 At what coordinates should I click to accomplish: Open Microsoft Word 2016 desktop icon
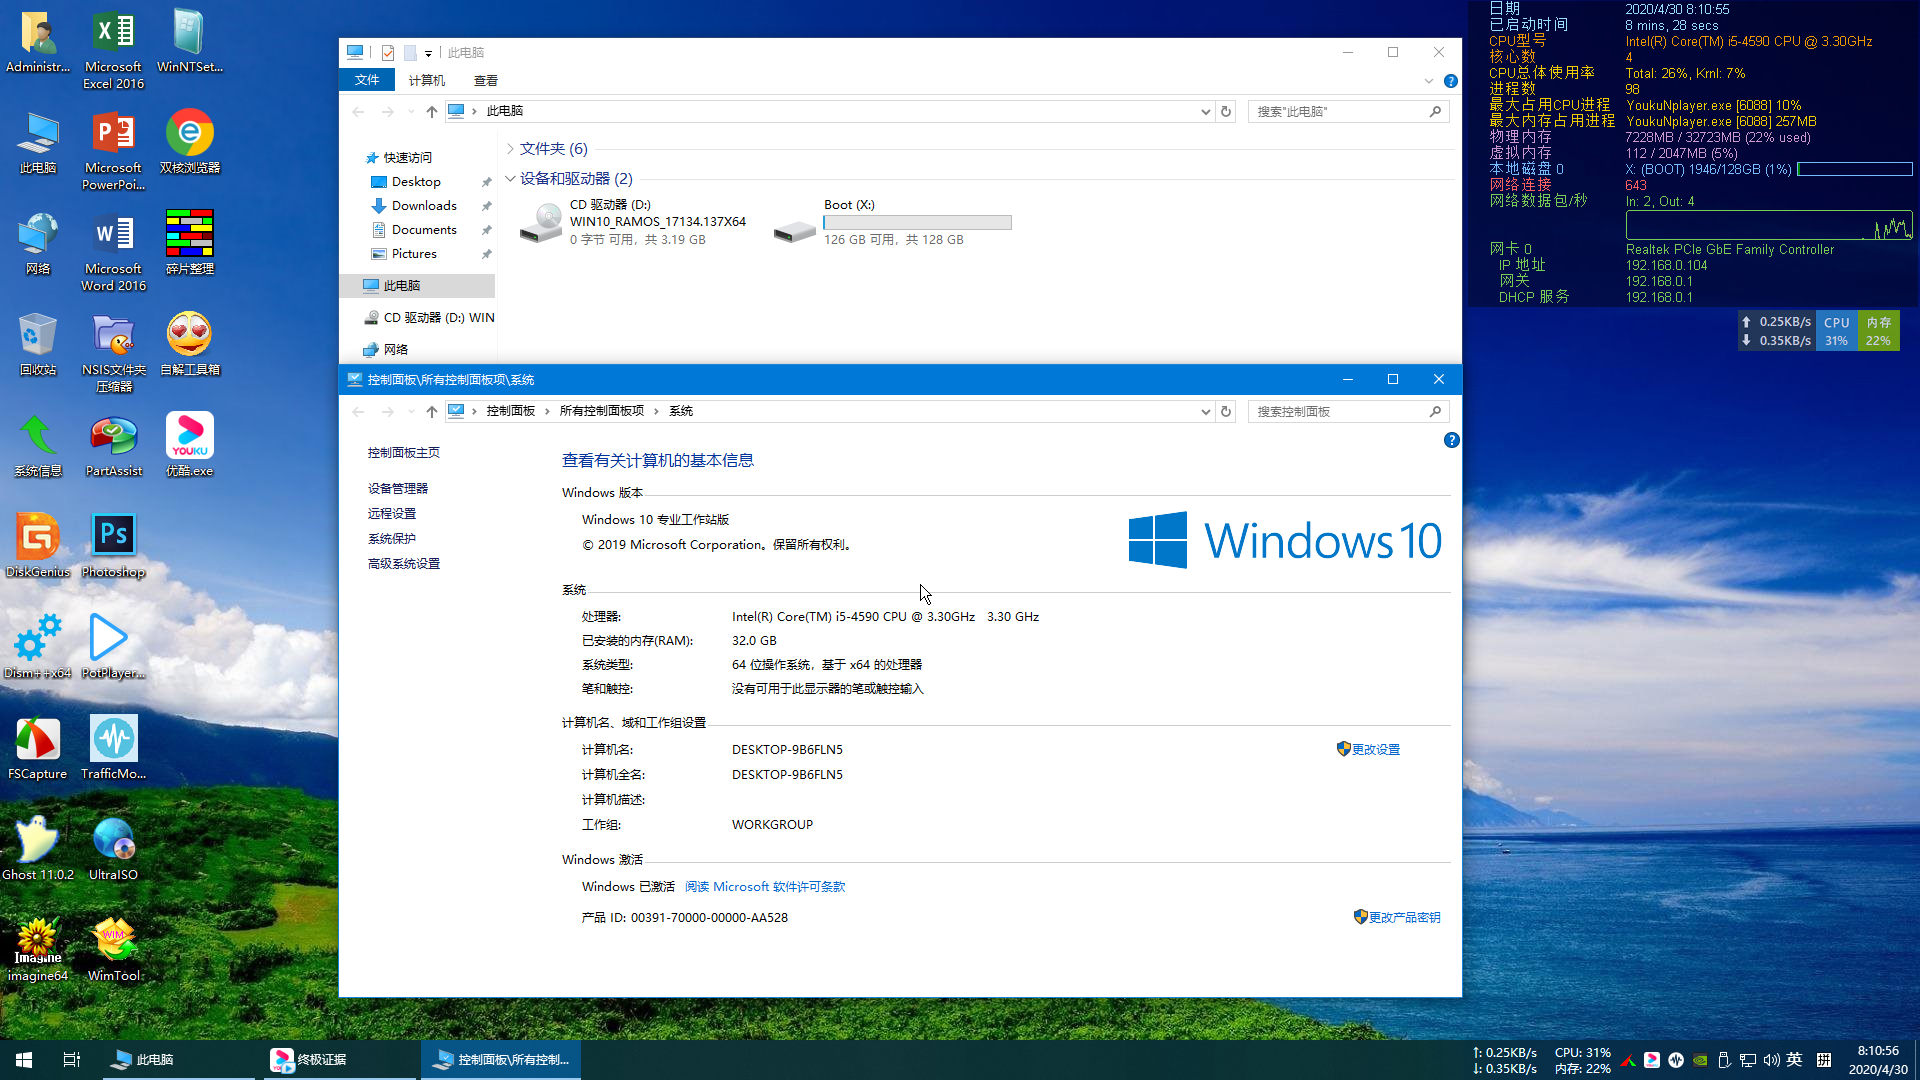click(x=113, y=252)
